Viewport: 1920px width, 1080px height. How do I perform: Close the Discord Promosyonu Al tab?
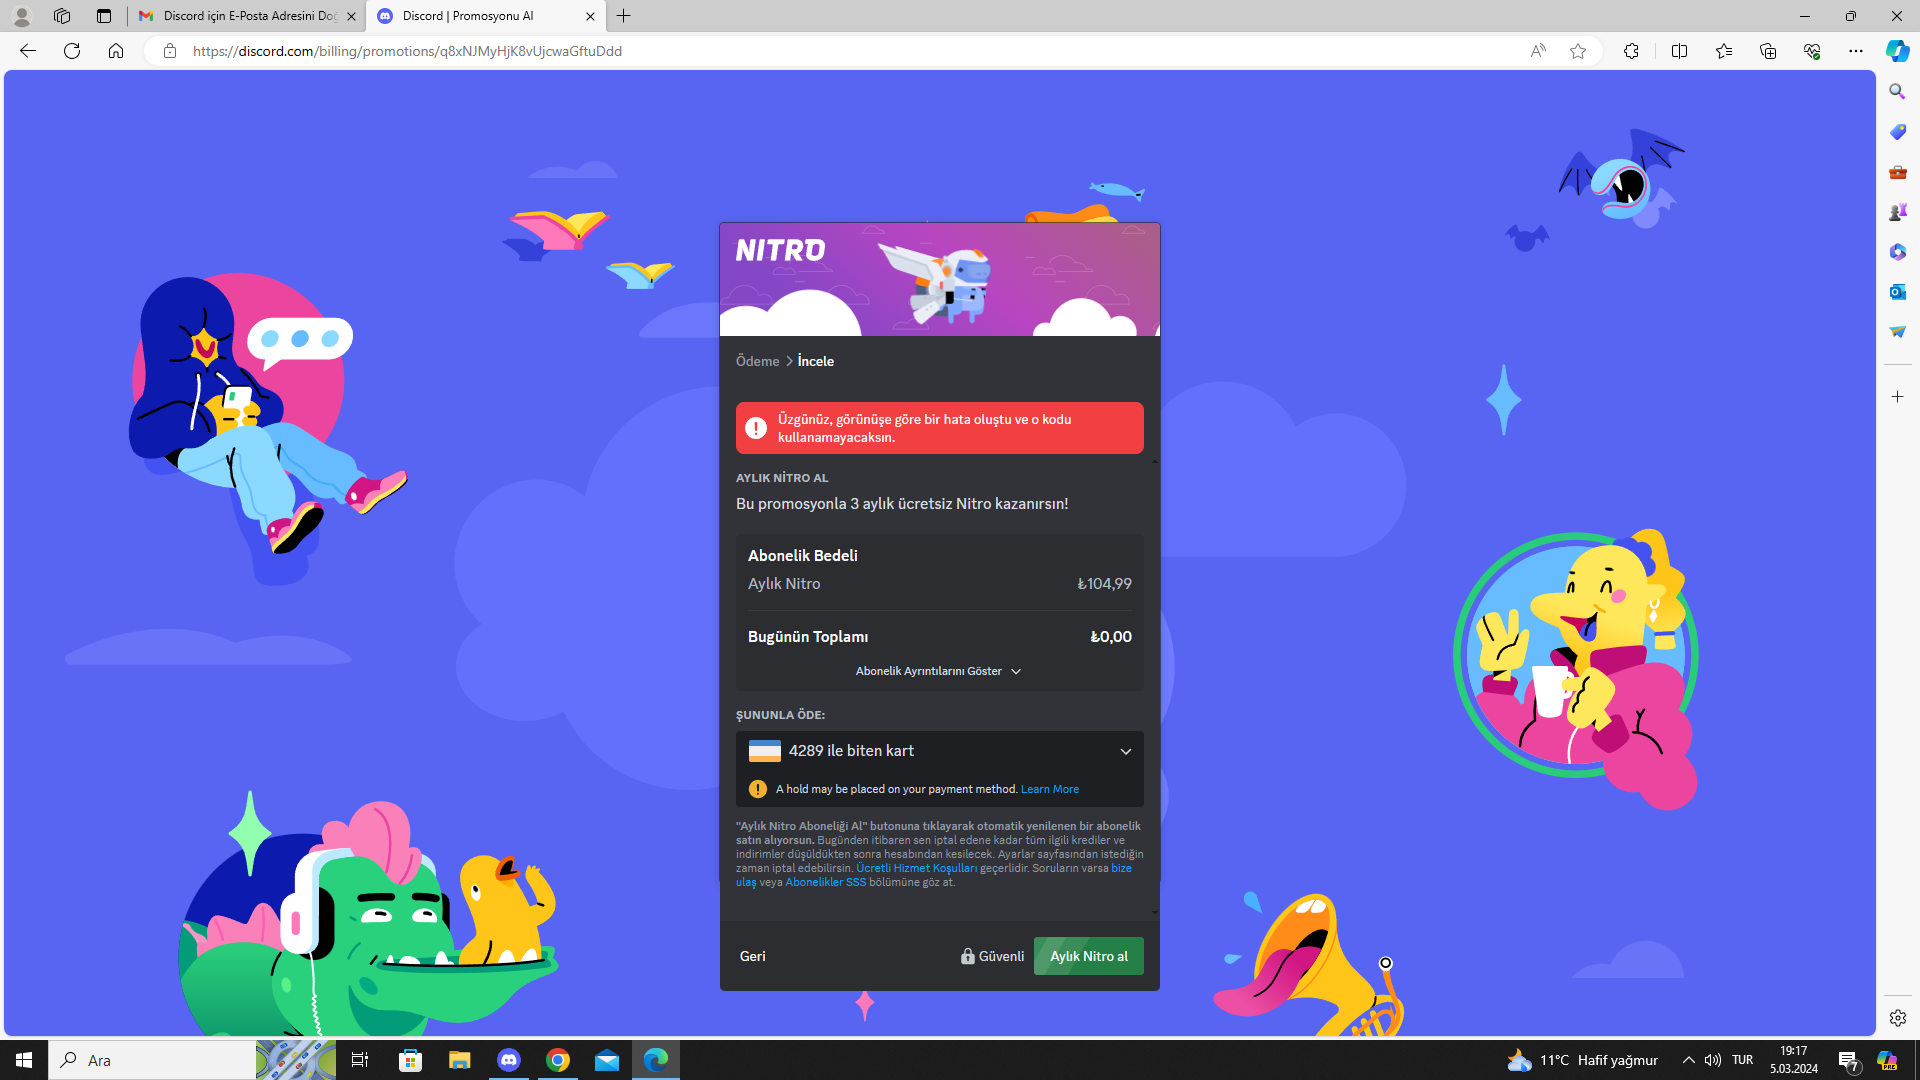(x=590, y=16)
